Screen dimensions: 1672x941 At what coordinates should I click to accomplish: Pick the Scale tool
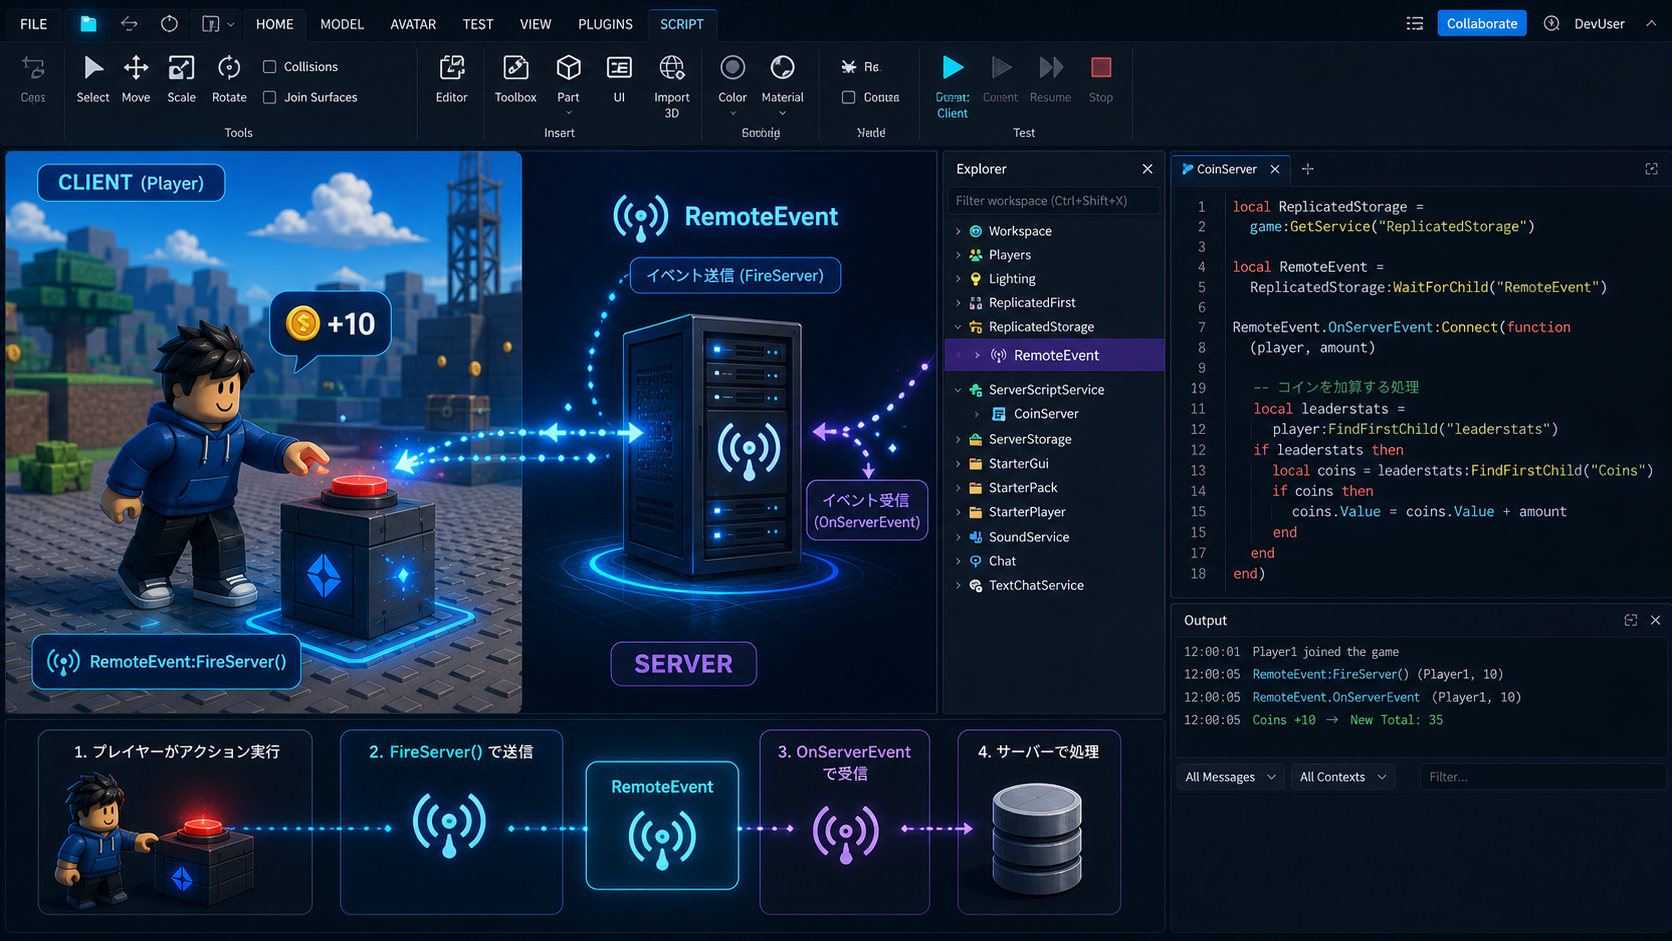click(x=181, y=79)
